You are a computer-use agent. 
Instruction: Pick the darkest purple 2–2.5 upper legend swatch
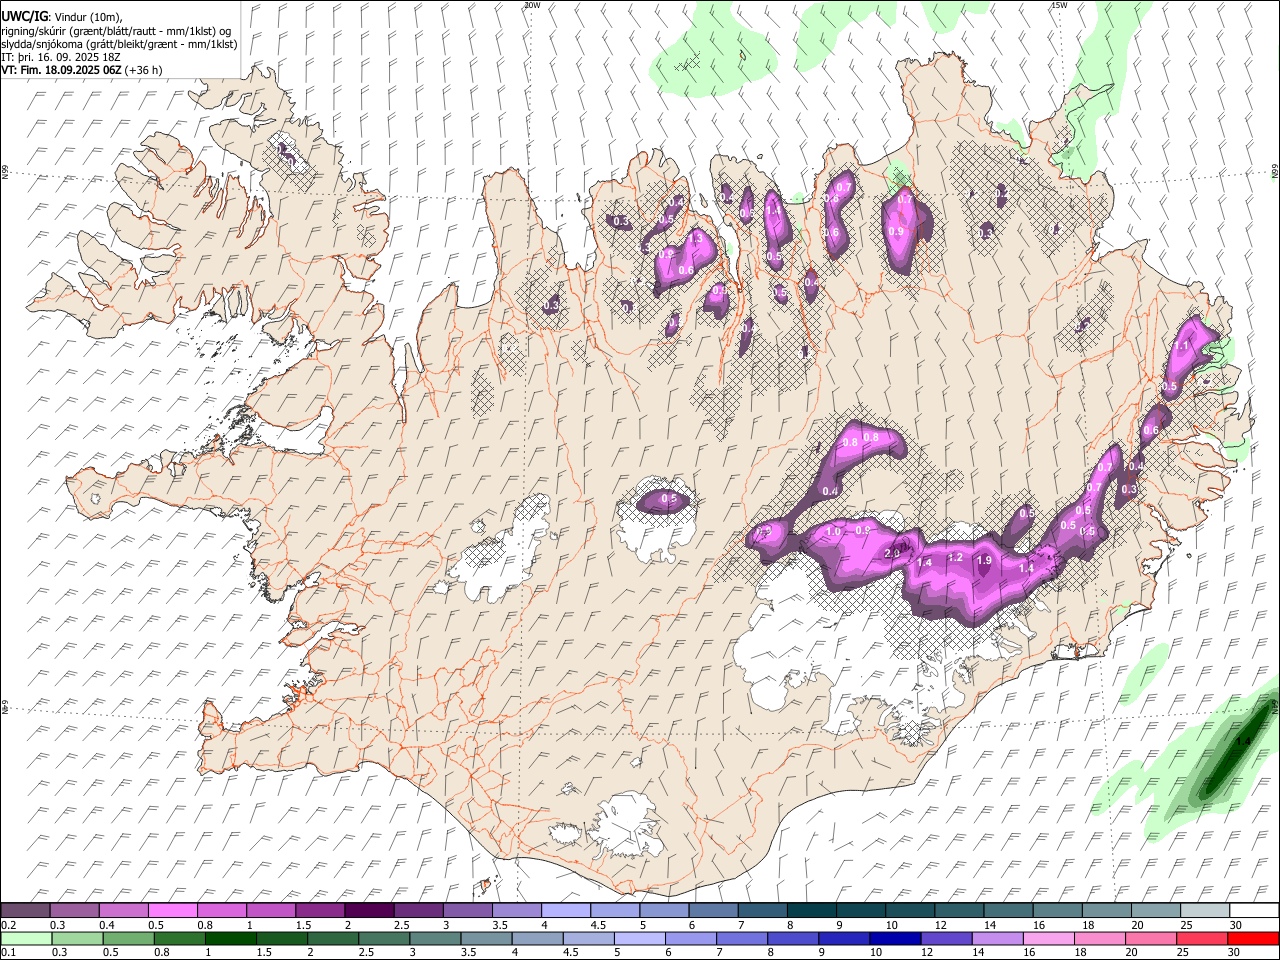coord(369,911)
